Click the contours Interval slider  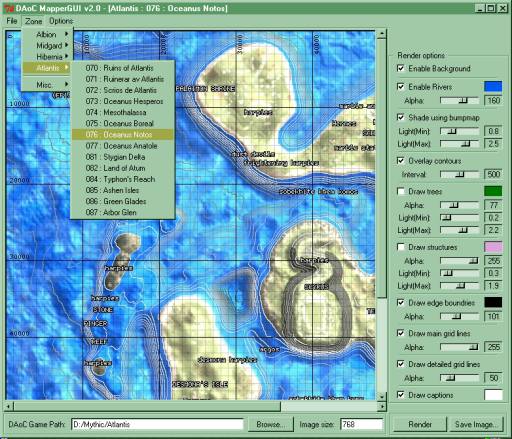[x=459, y=174]
